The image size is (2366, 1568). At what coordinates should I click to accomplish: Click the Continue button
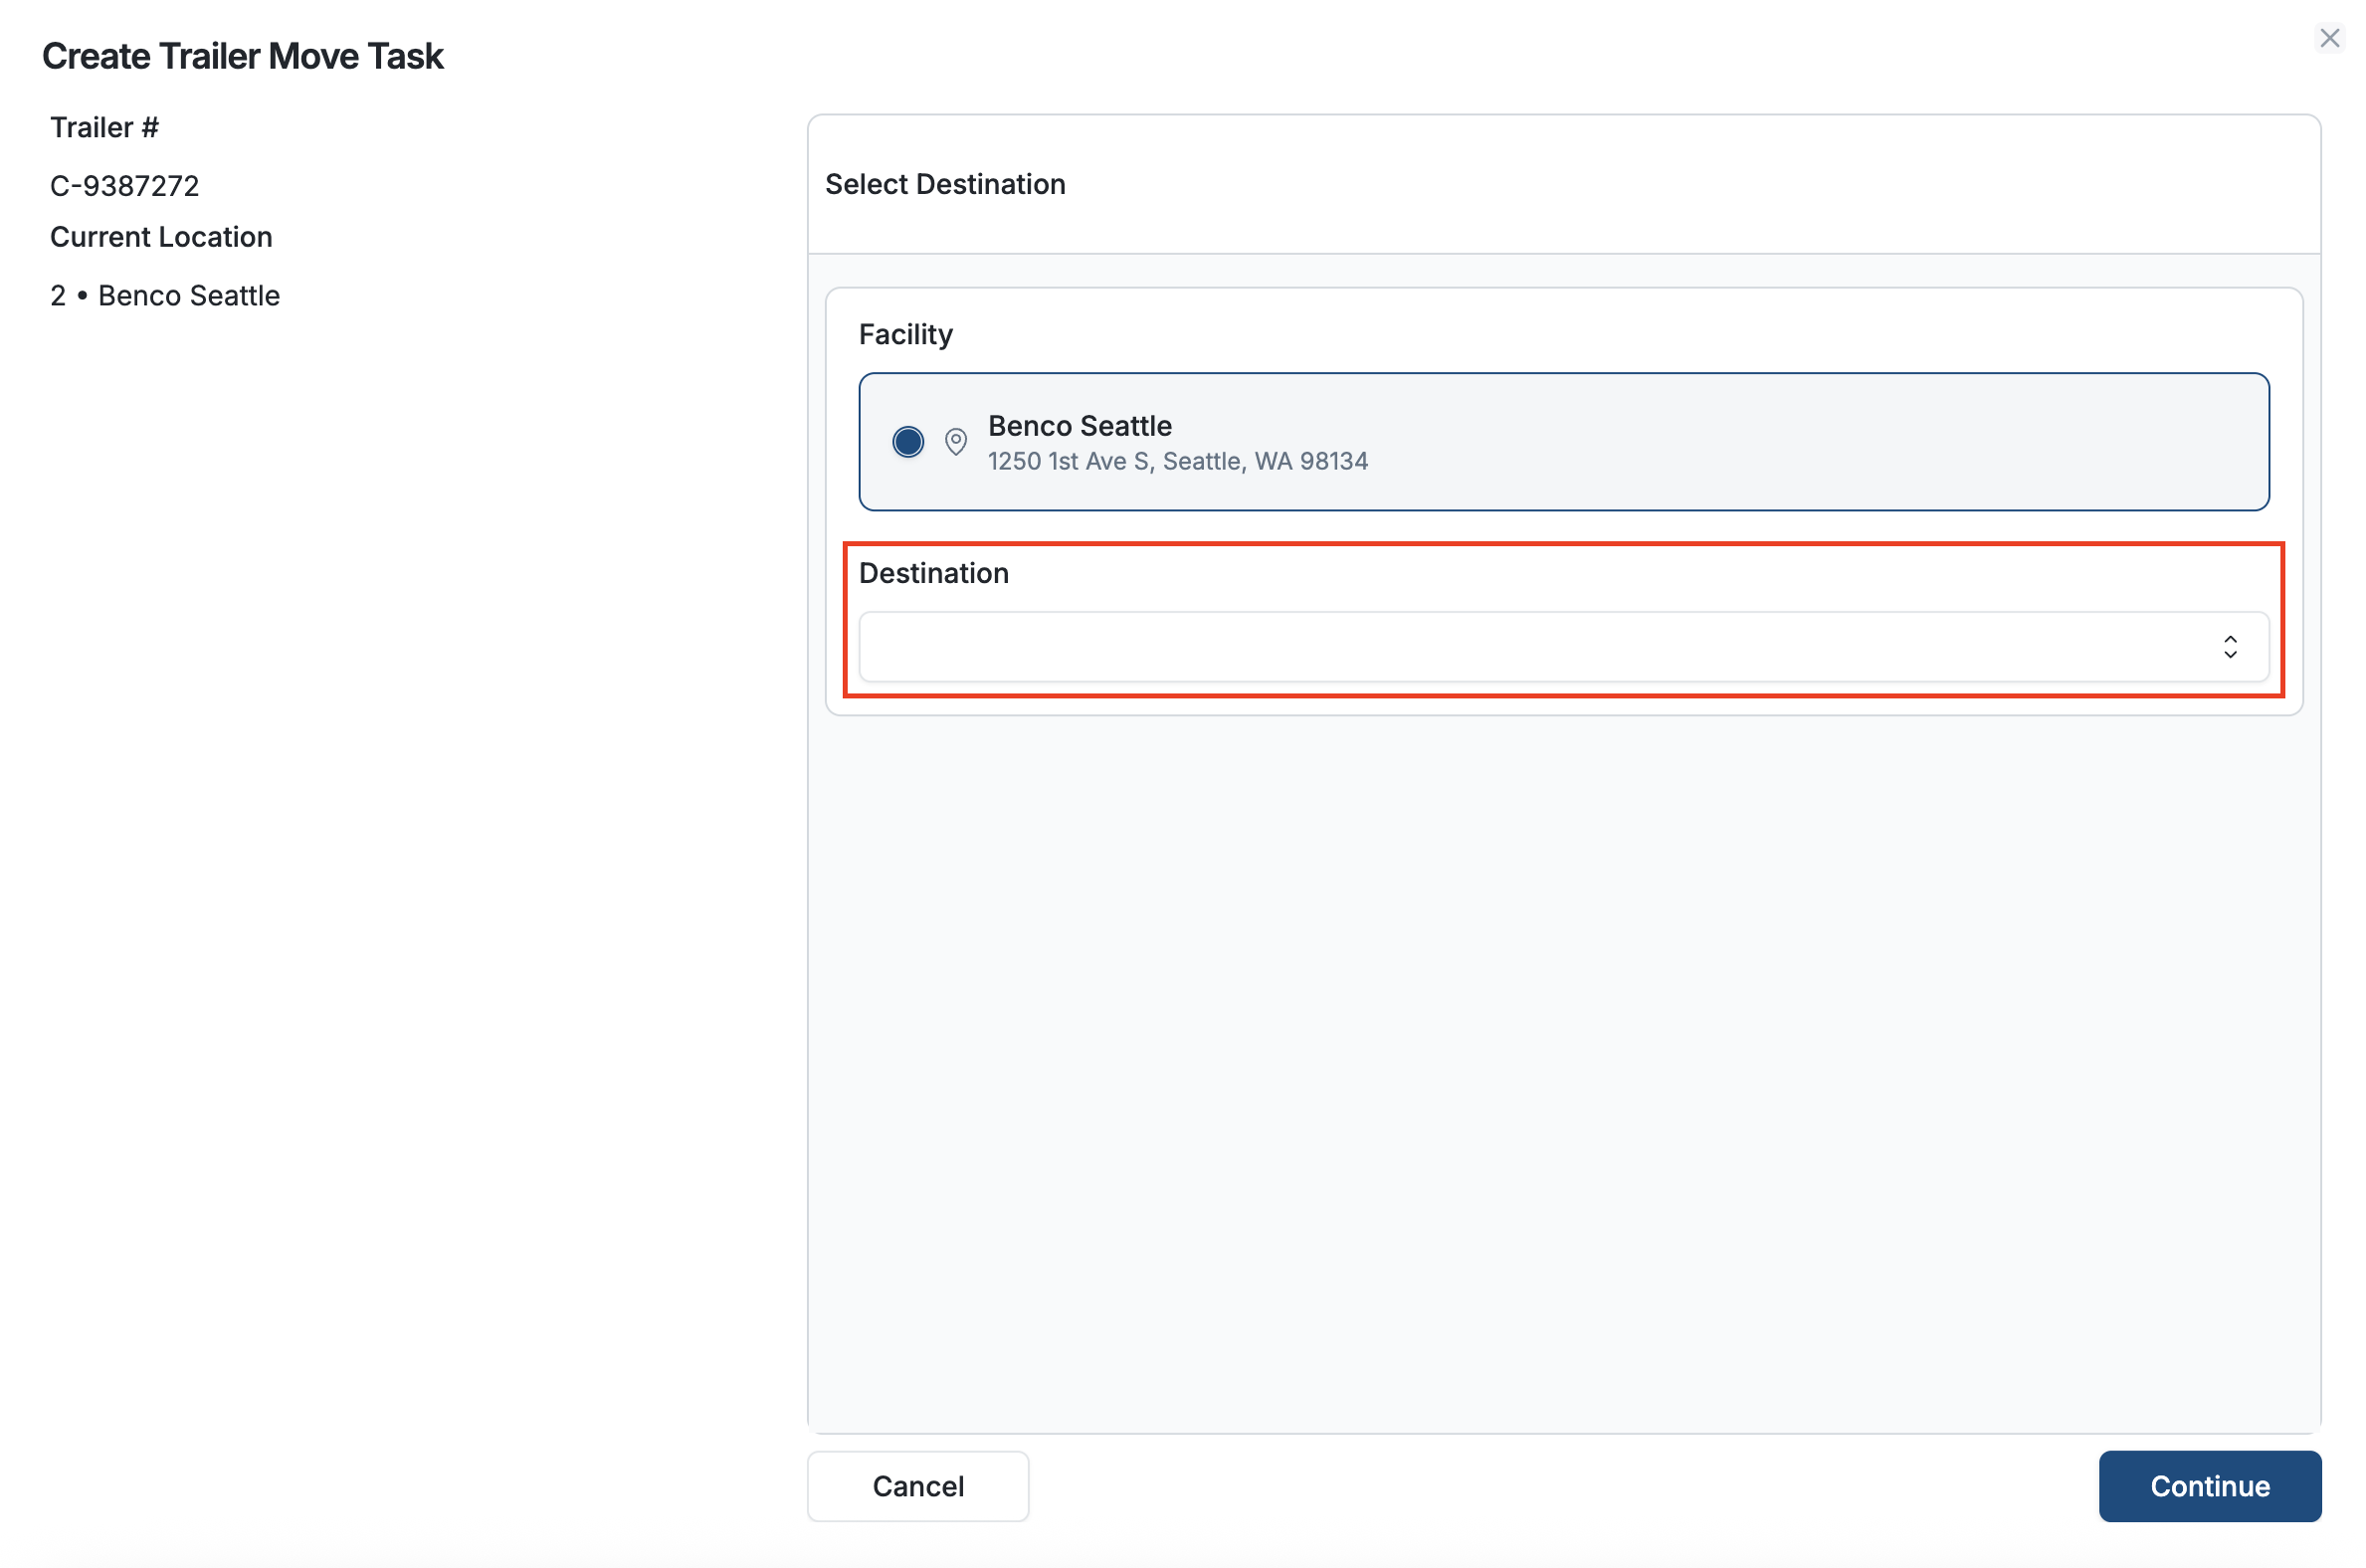pyautogui.click(x=2210, y=1486)
